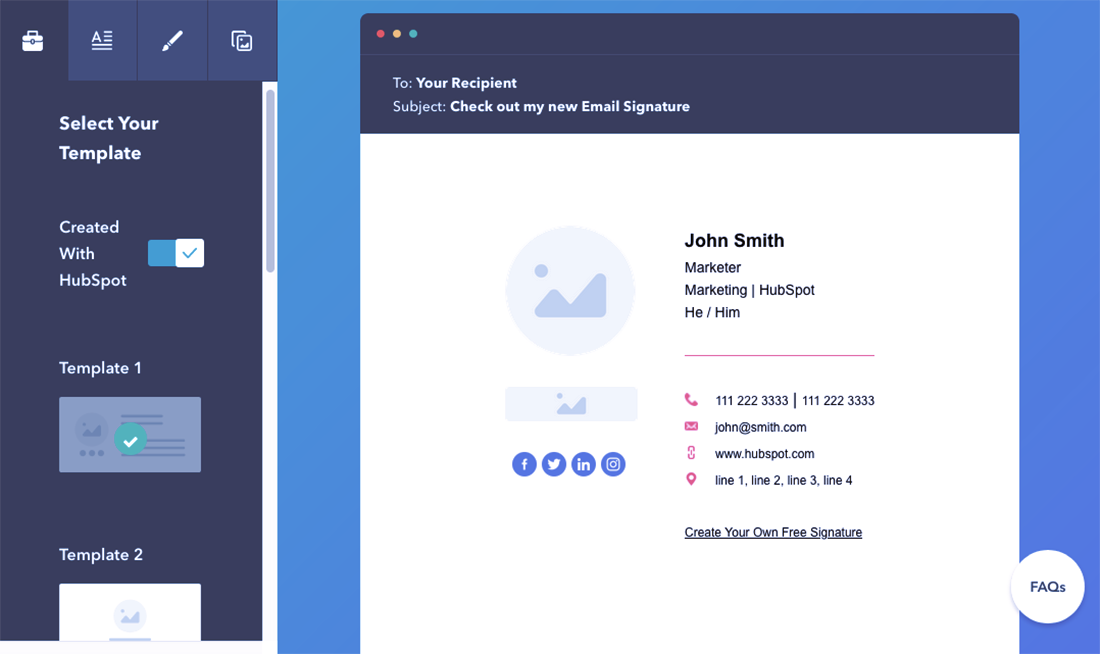Click the small logo image placeholder

click(571, 404)
